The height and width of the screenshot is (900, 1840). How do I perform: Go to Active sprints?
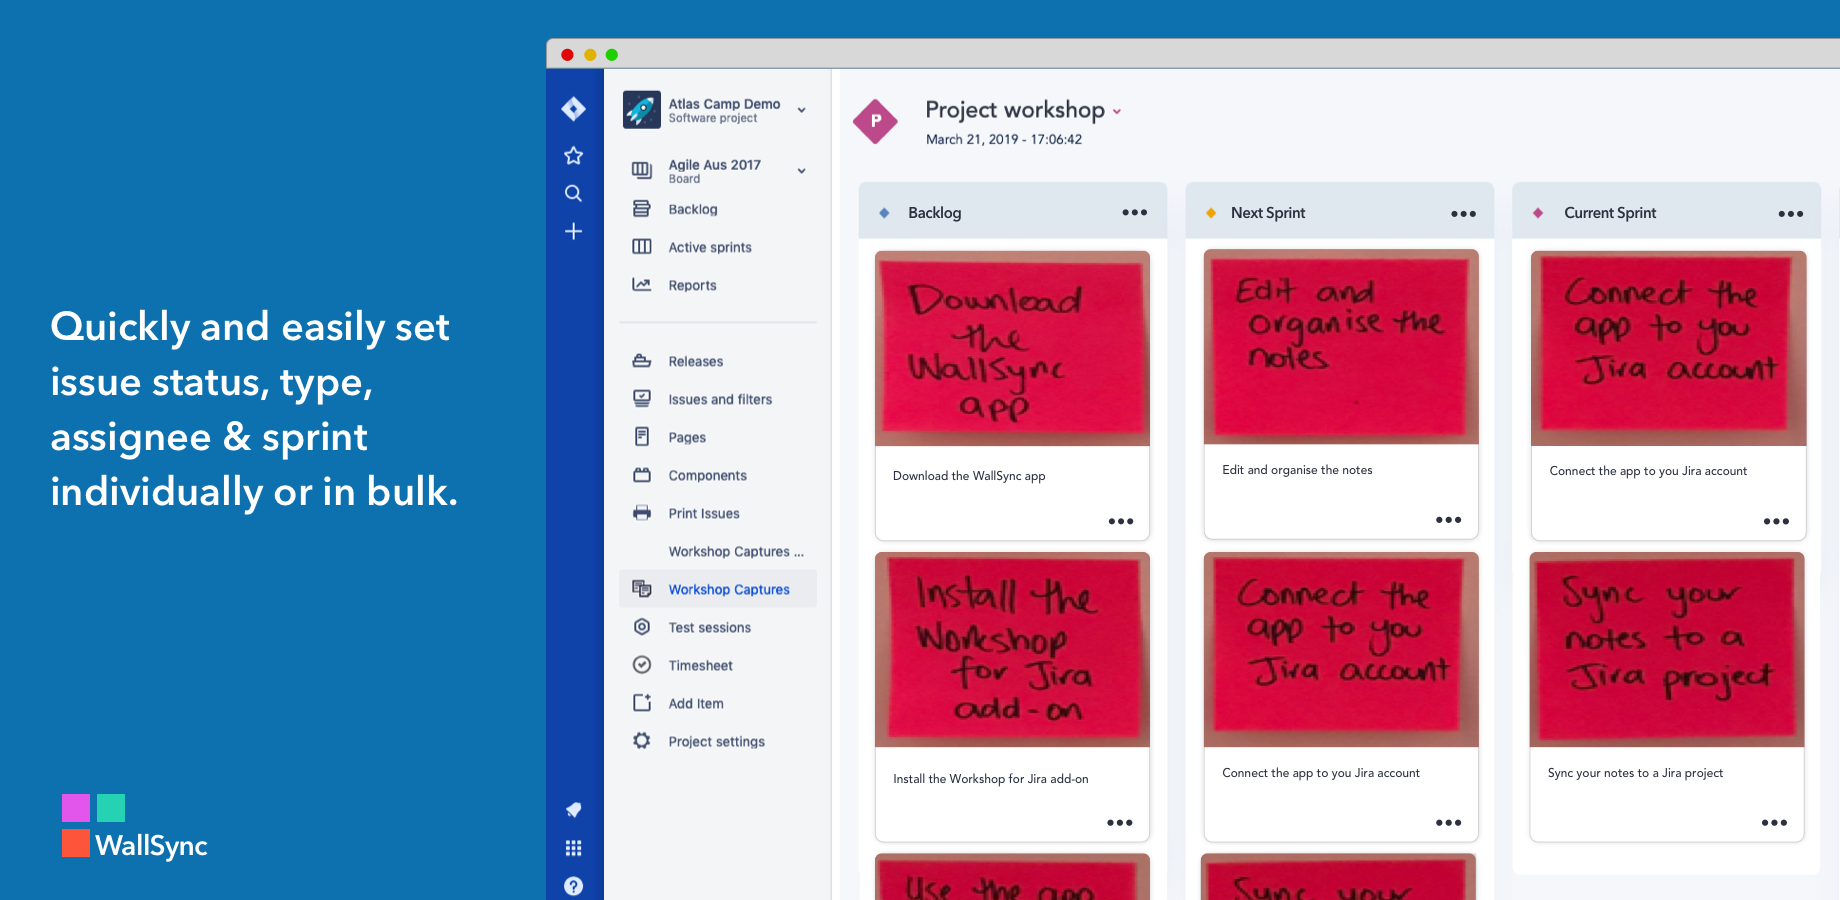710,247
